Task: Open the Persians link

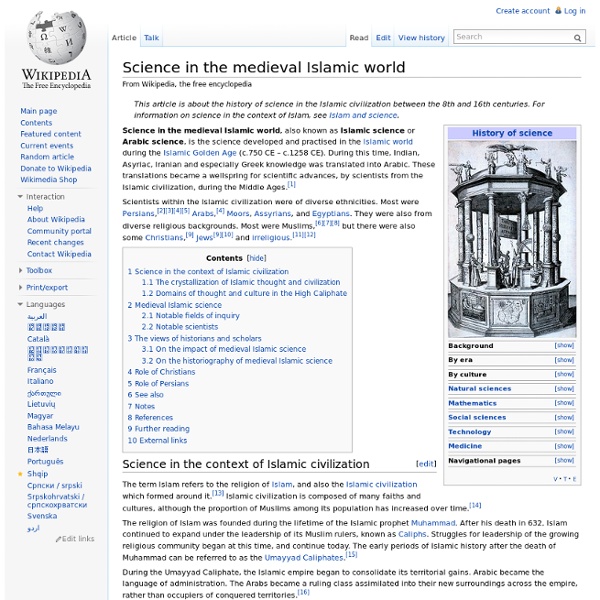Action: coord(139,214)
